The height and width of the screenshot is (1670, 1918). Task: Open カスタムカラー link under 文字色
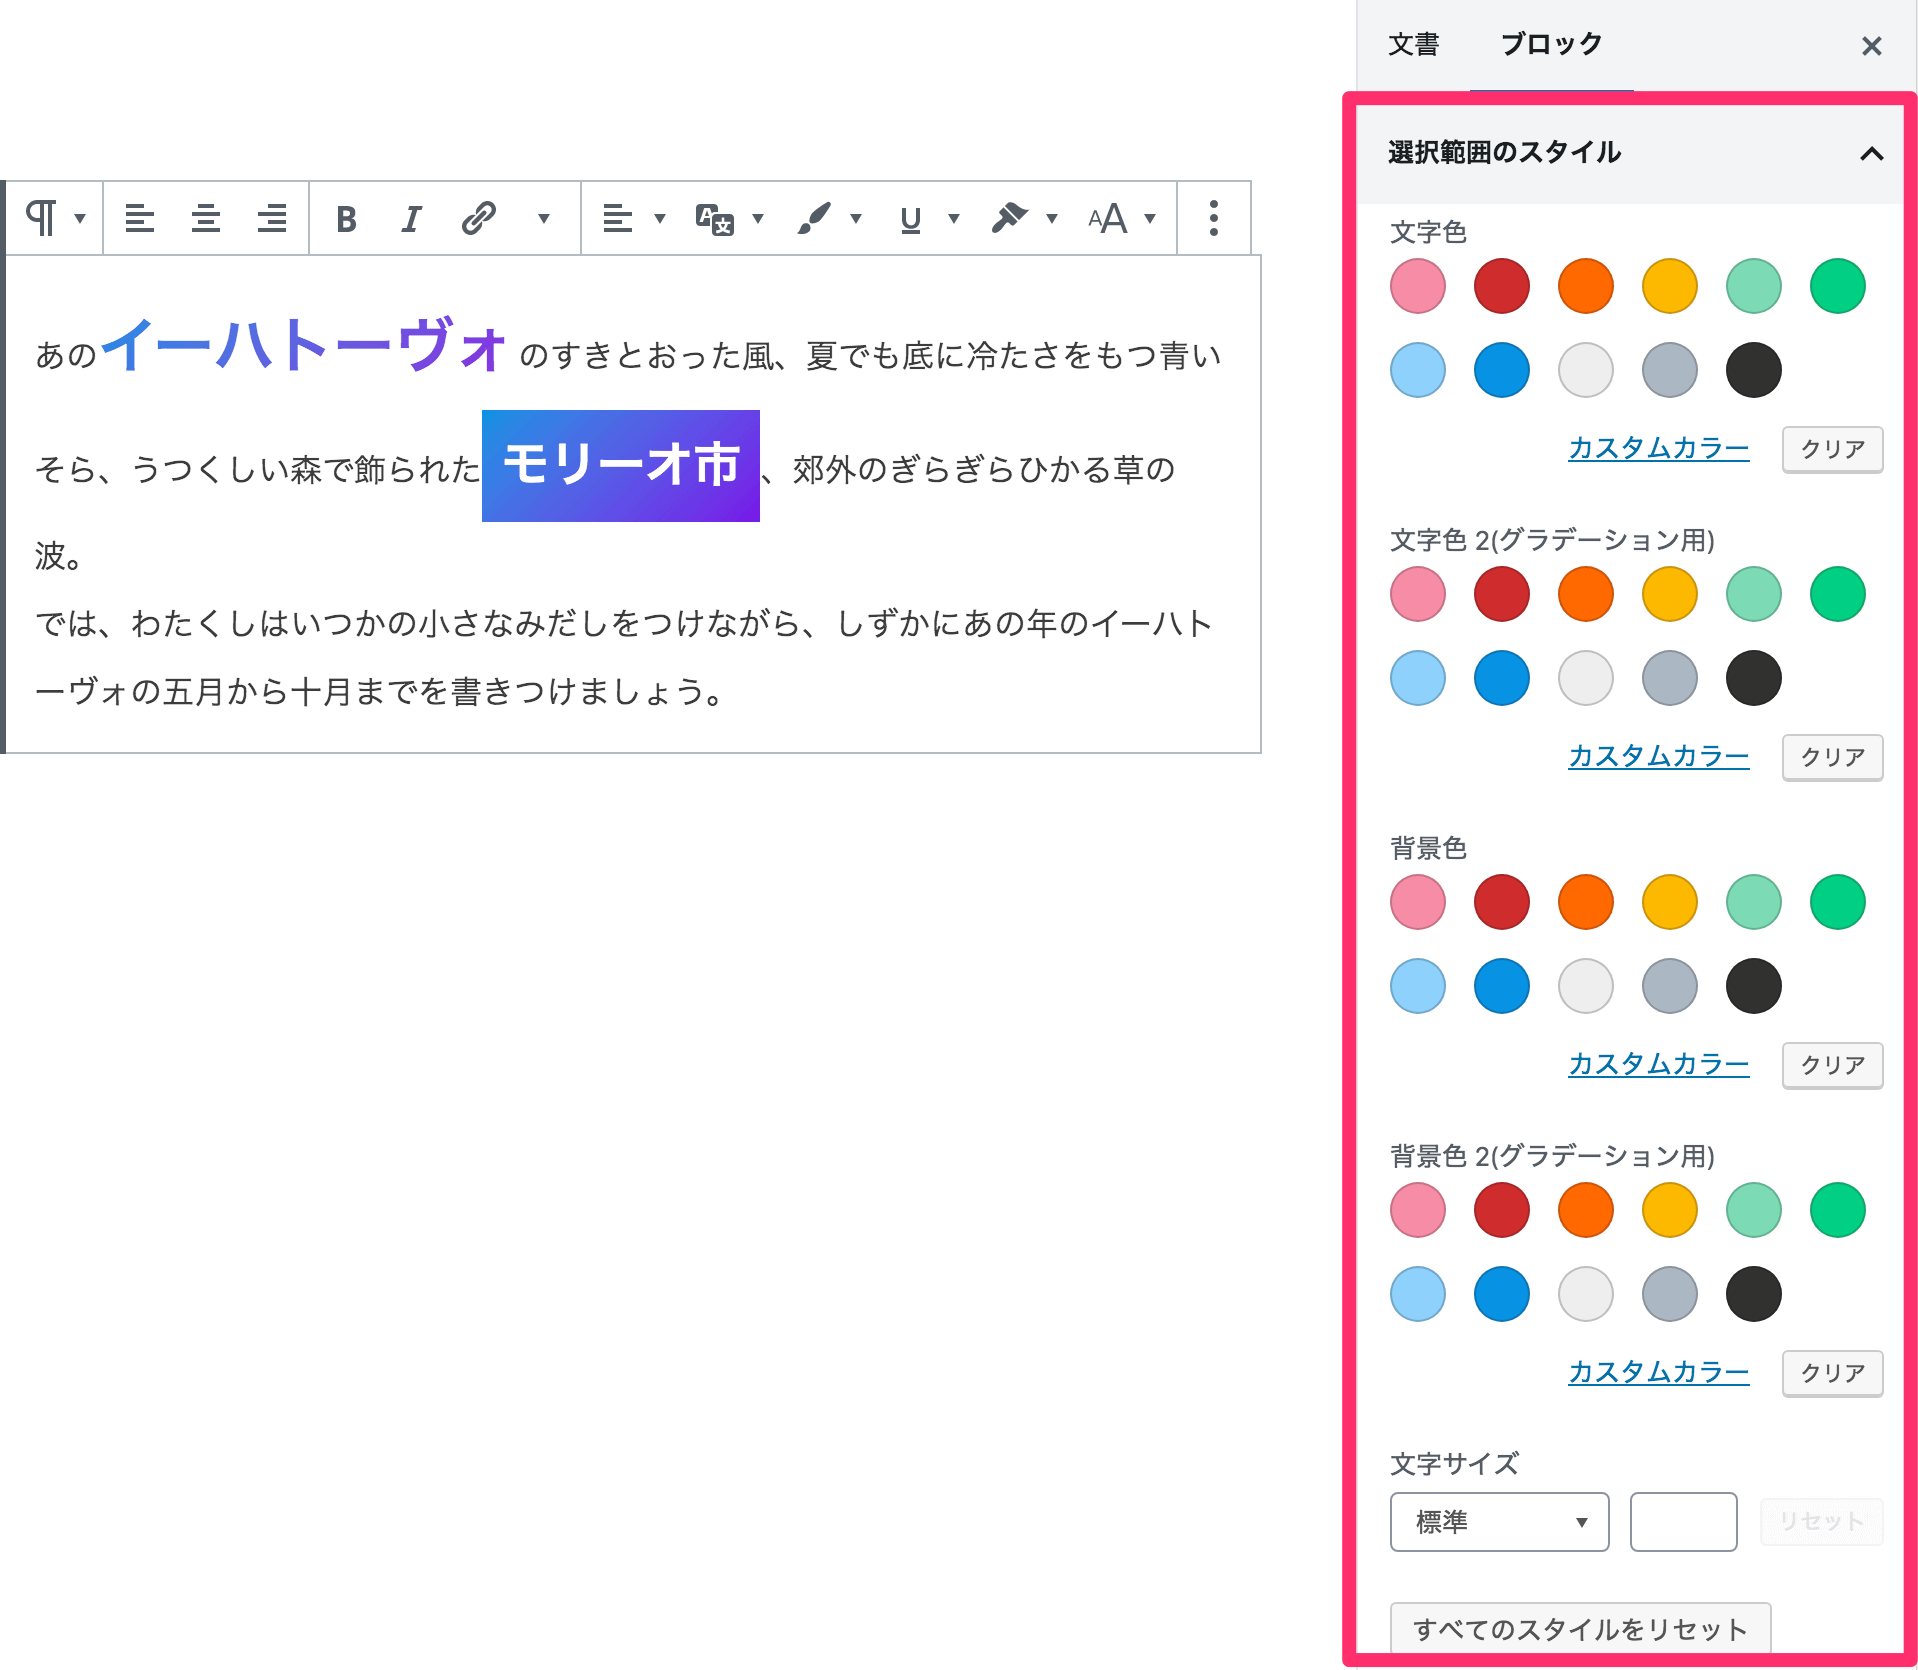click(1658, 448)
